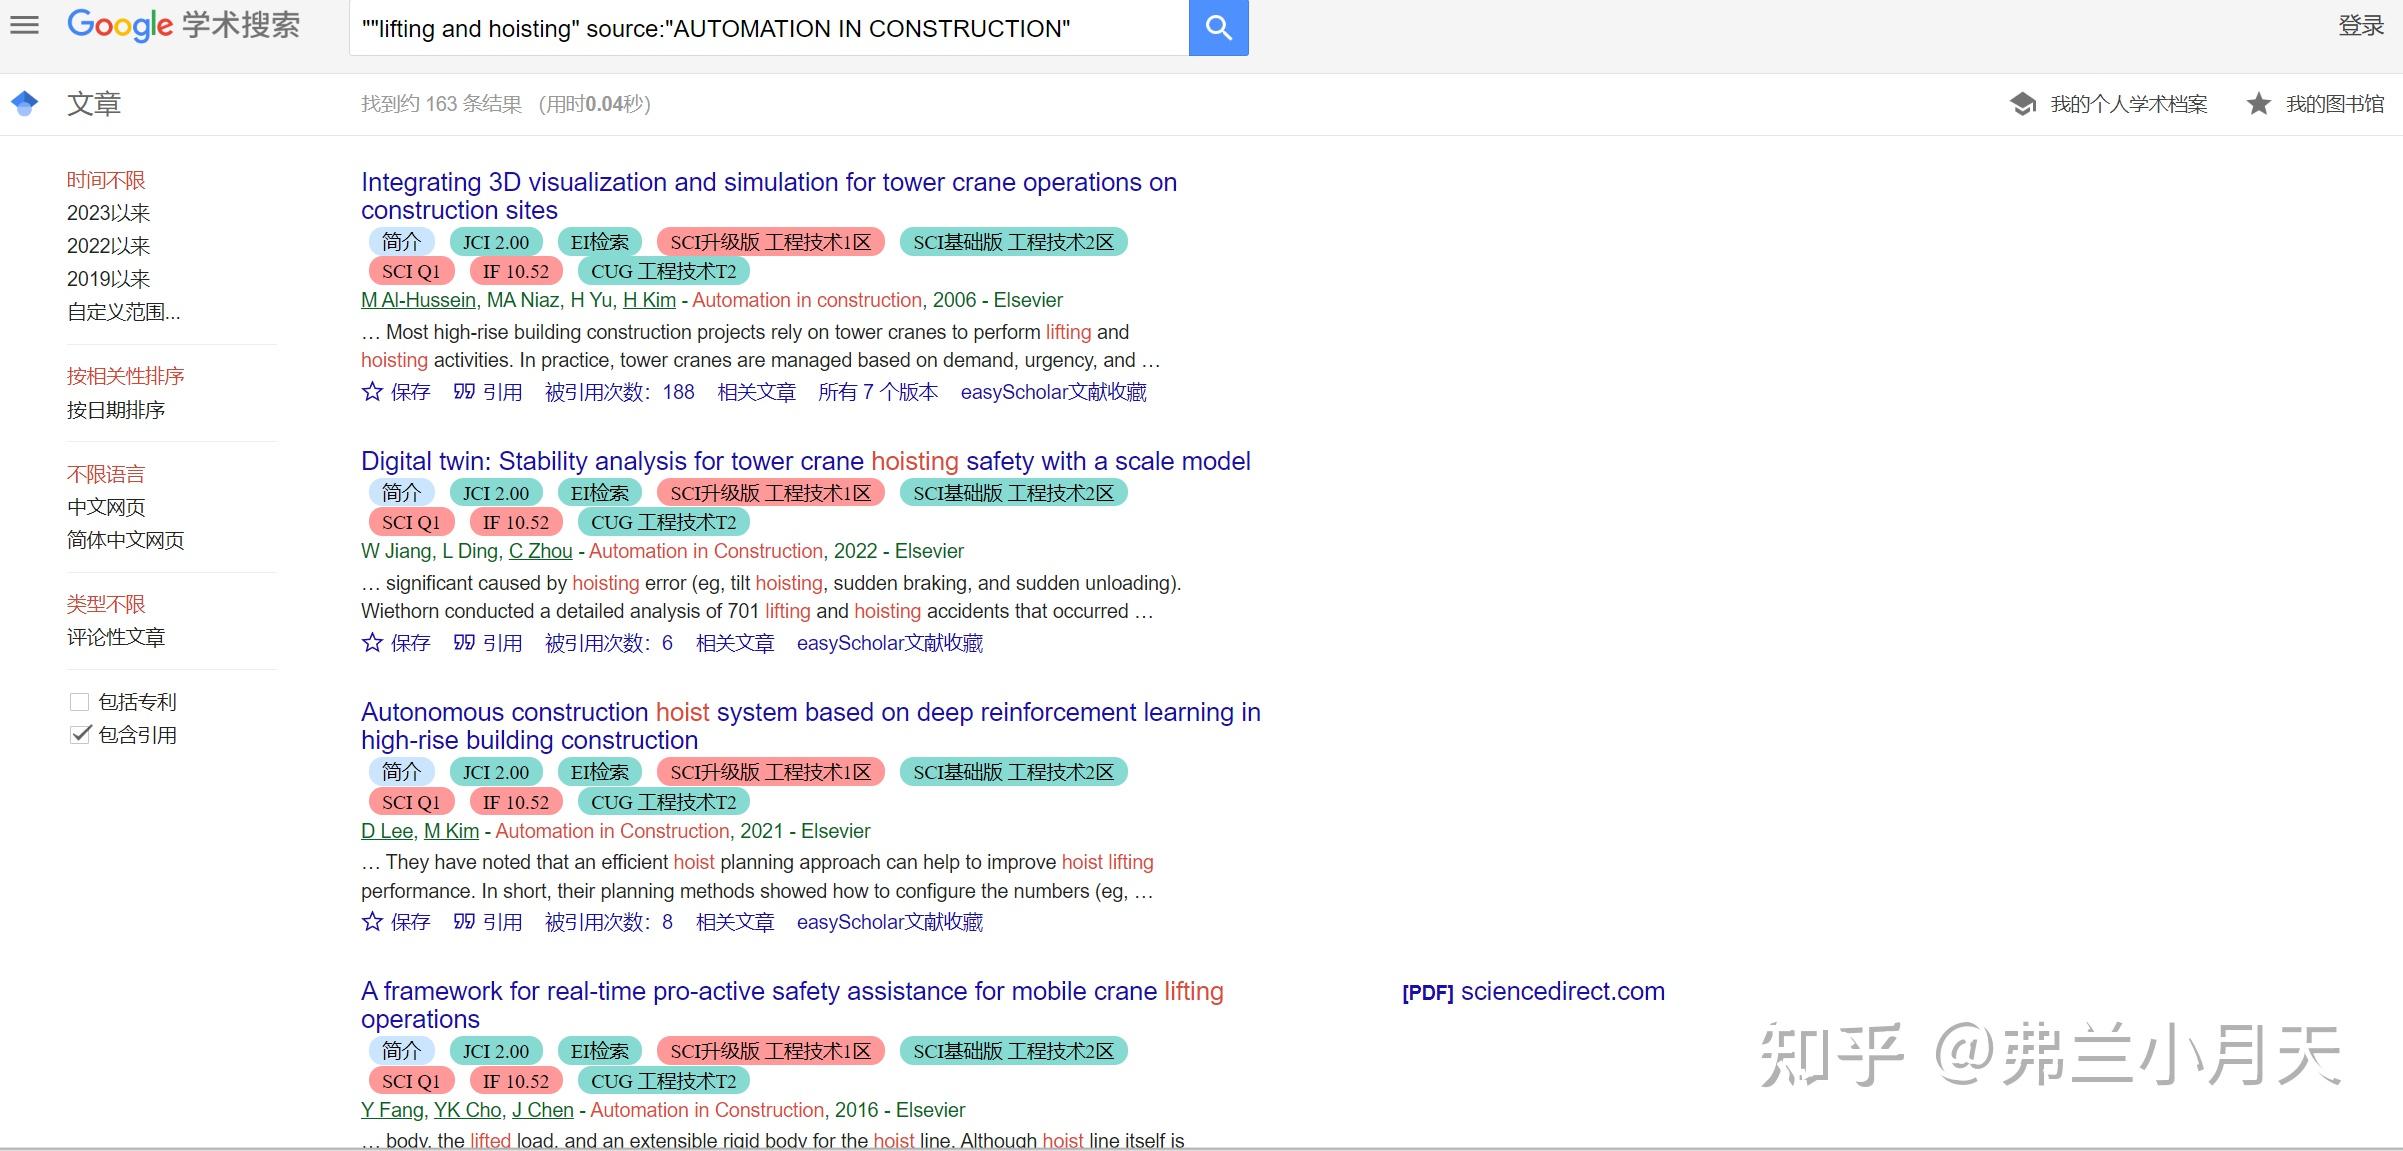
Task: Click EI检索 badge on the Autonomous construction hoist result
Action: tap(600, 772)
